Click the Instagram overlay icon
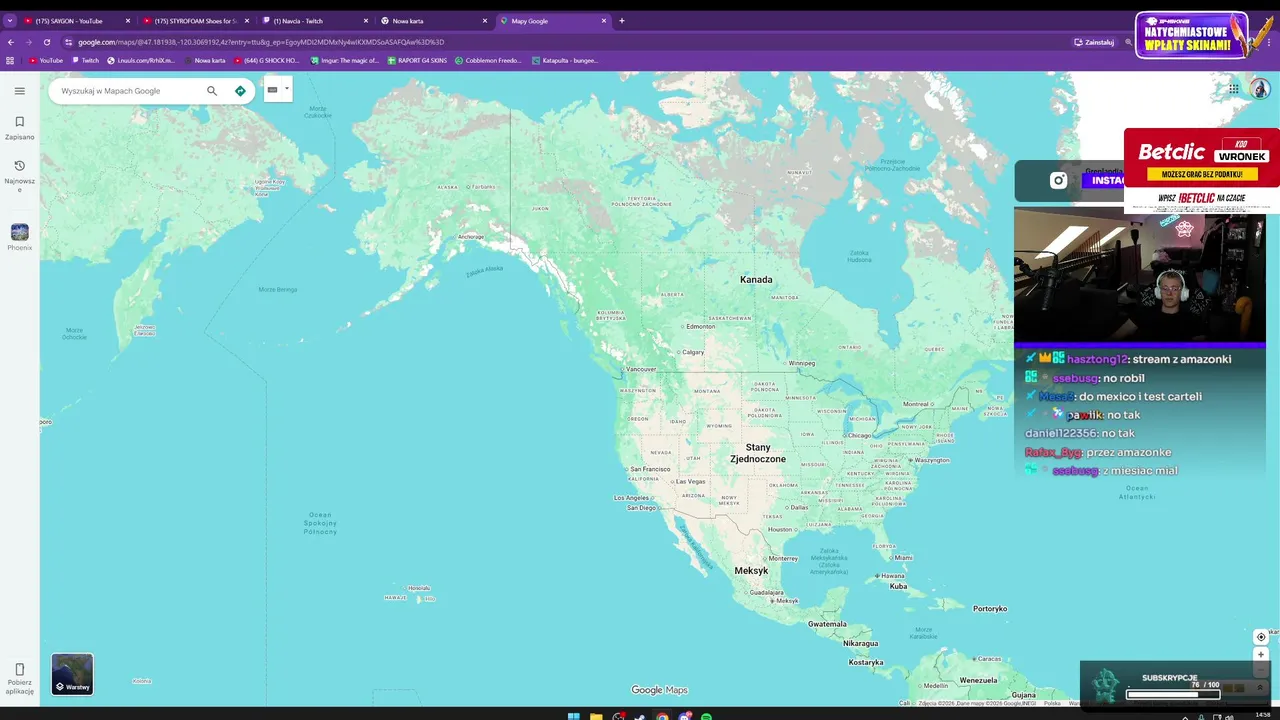The height and width of the screenshot is (720, 1280). (x=1058, y=181)
